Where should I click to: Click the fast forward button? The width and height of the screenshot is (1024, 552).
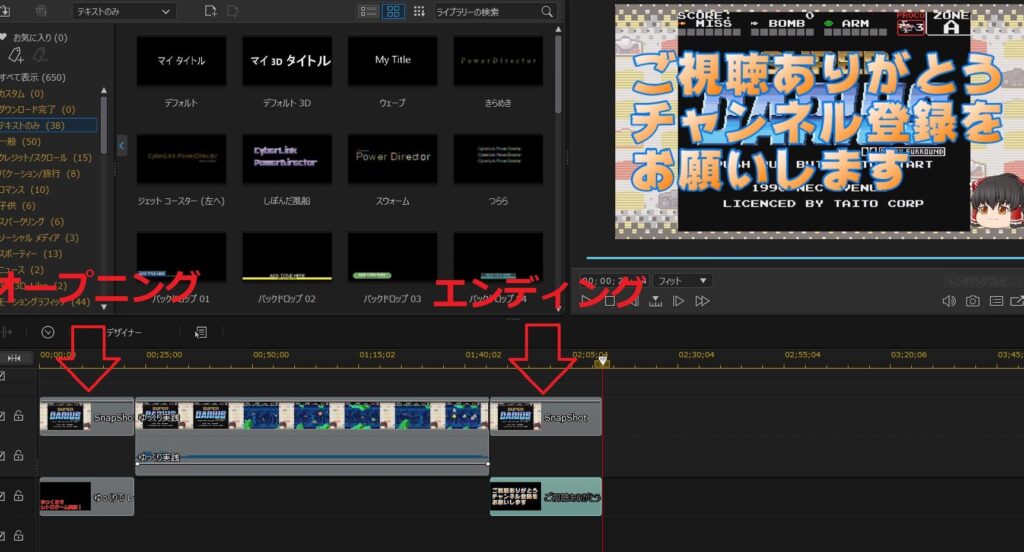702,301
